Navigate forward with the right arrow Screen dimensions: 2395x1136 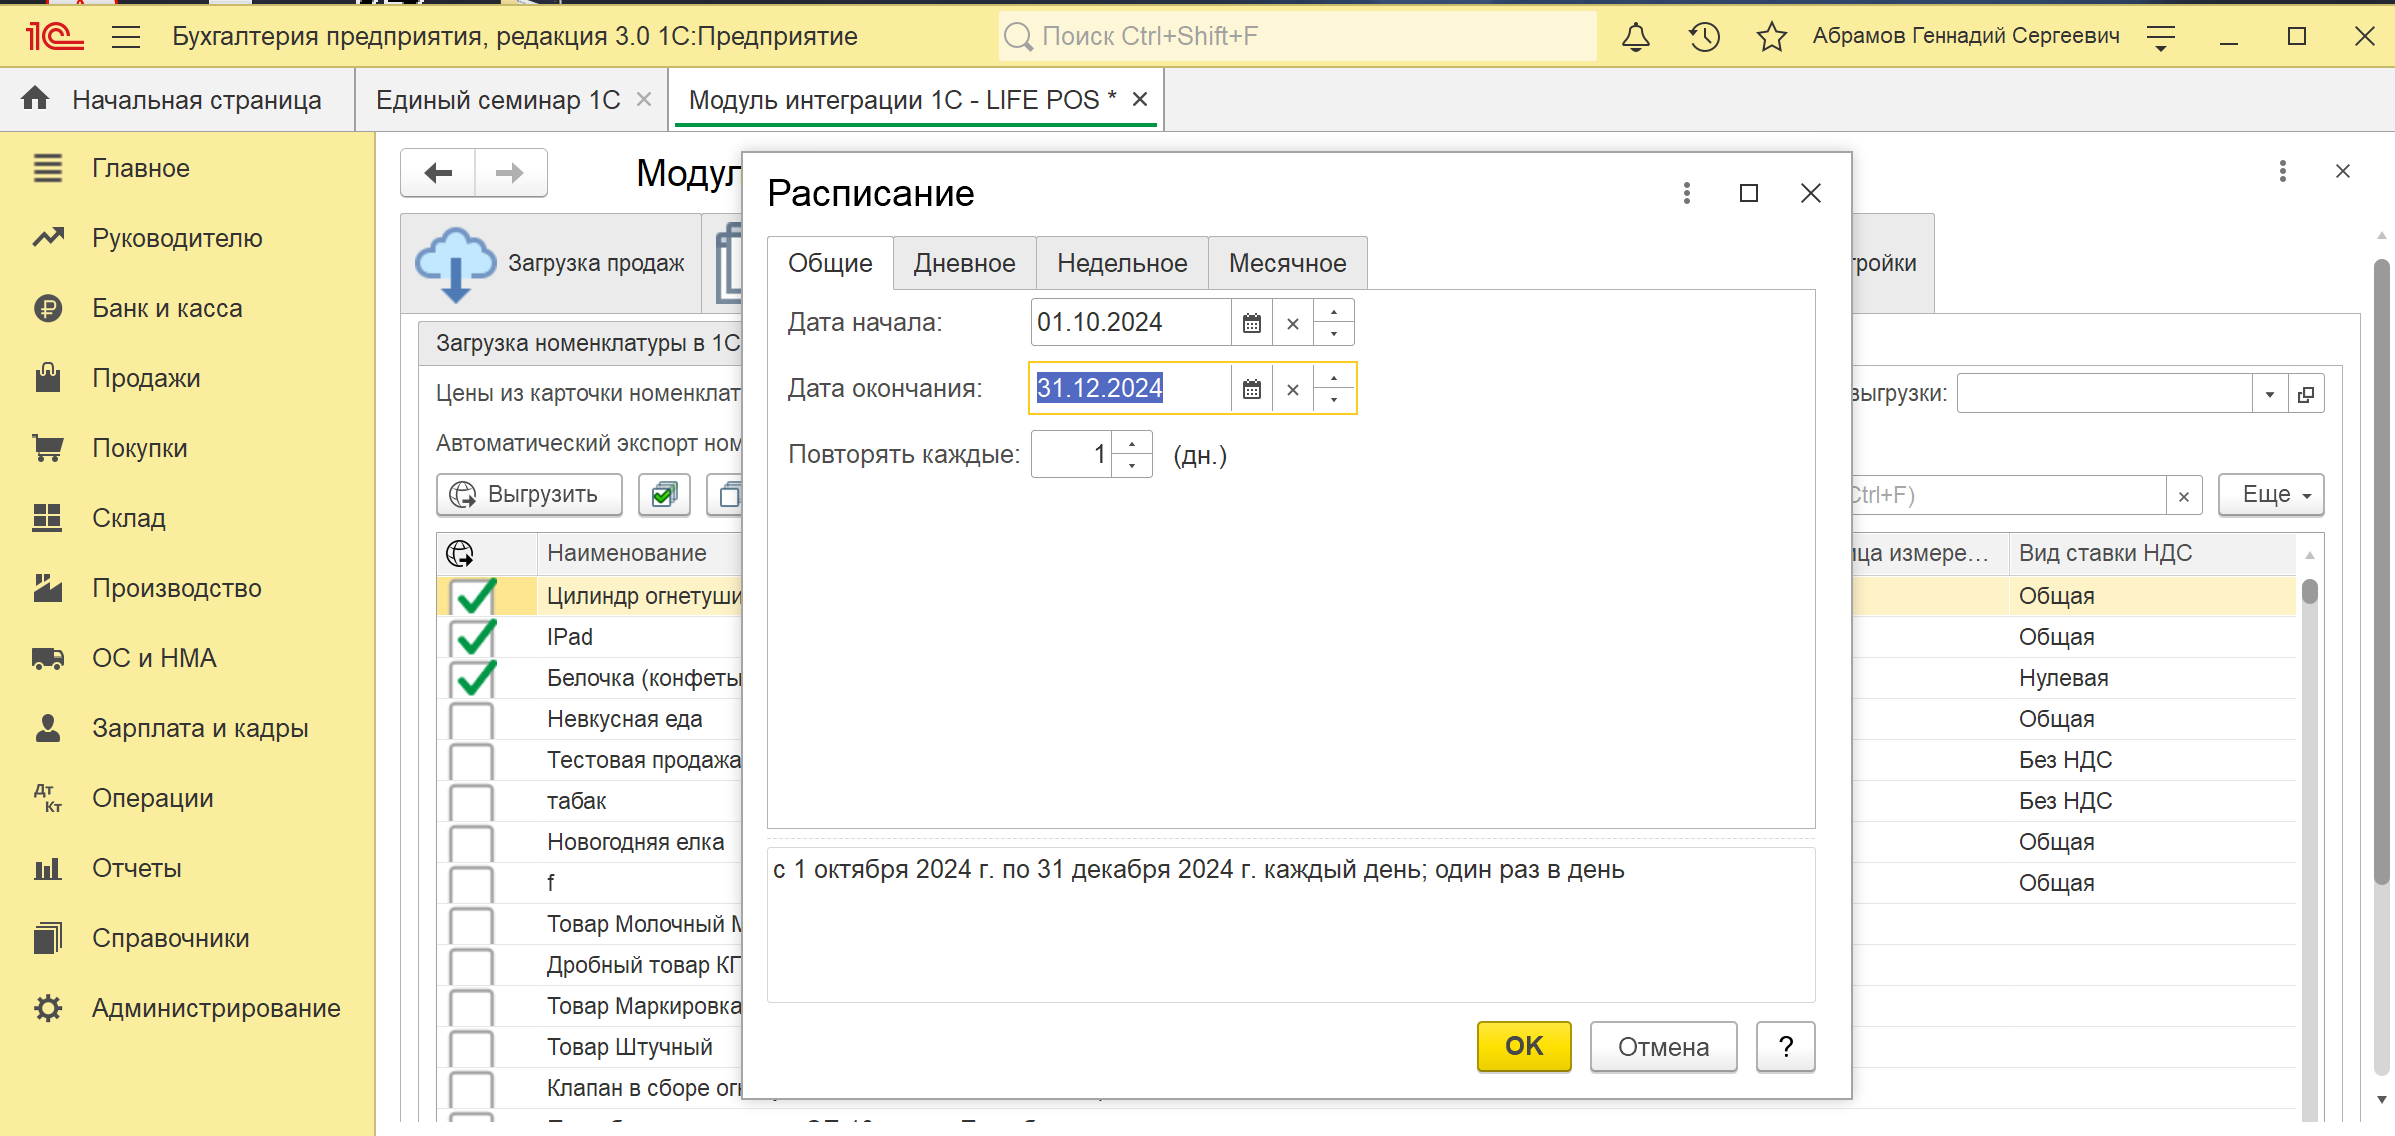tap(510, 173)
